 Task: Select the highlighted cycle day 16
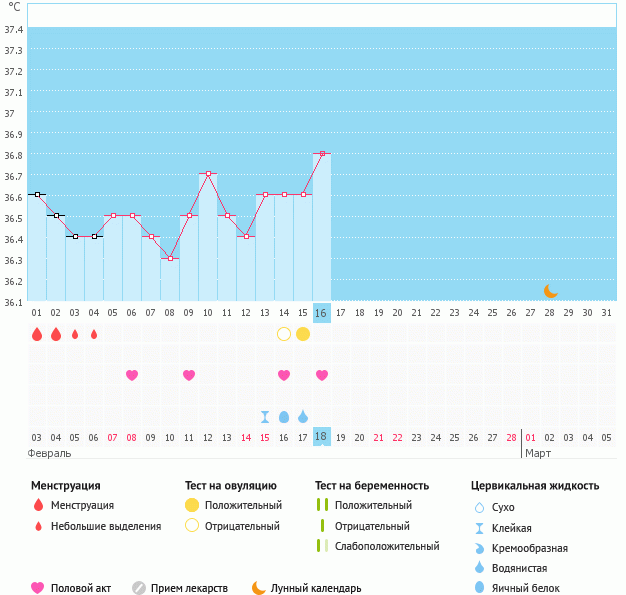[321, 313]
